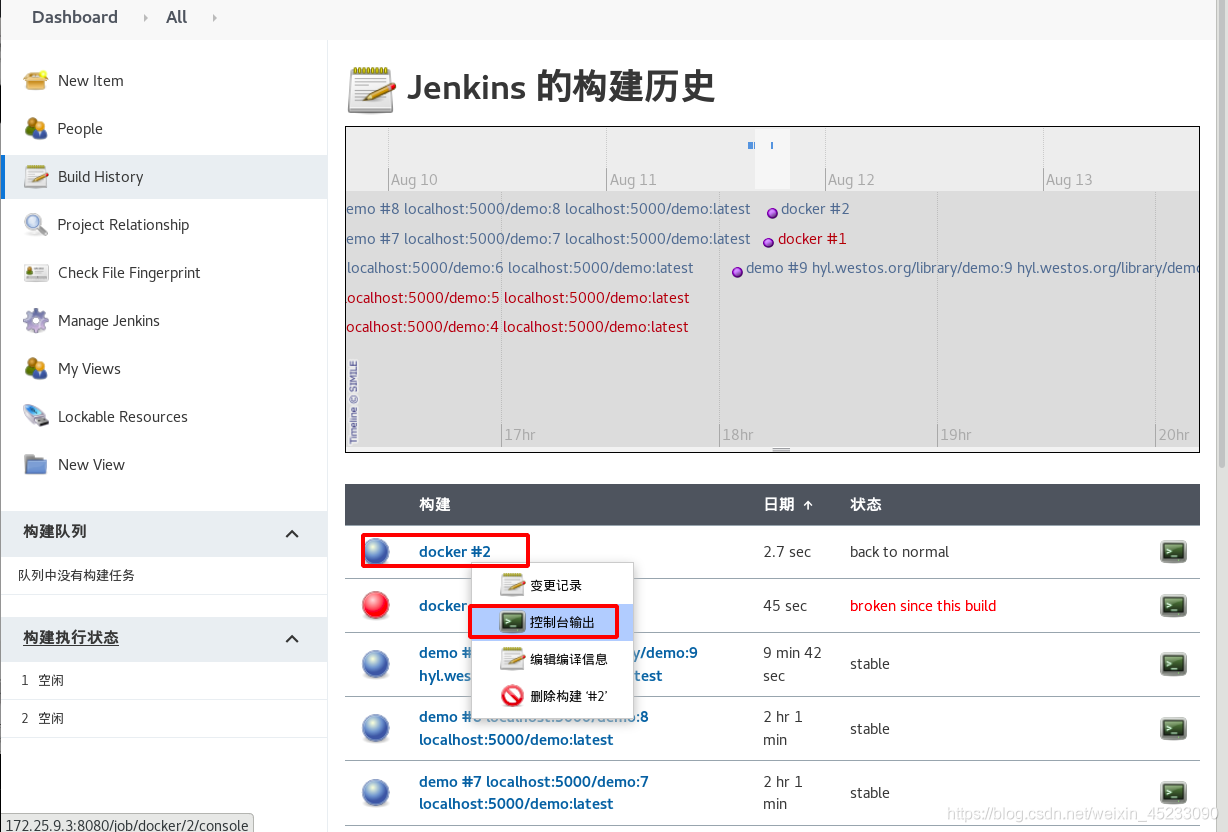Click Aug 12 date in timeline overview band

pos(851,180)
